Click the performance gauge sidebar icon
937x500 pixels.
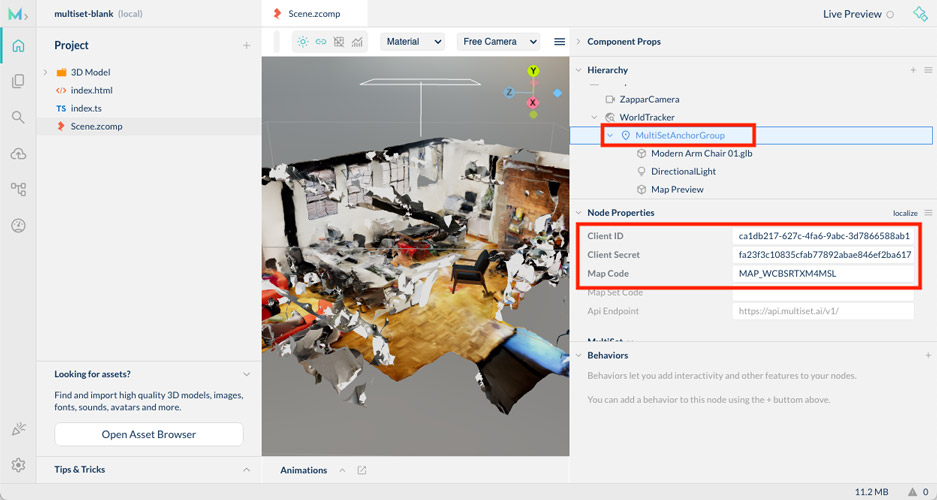coord(18,225)
